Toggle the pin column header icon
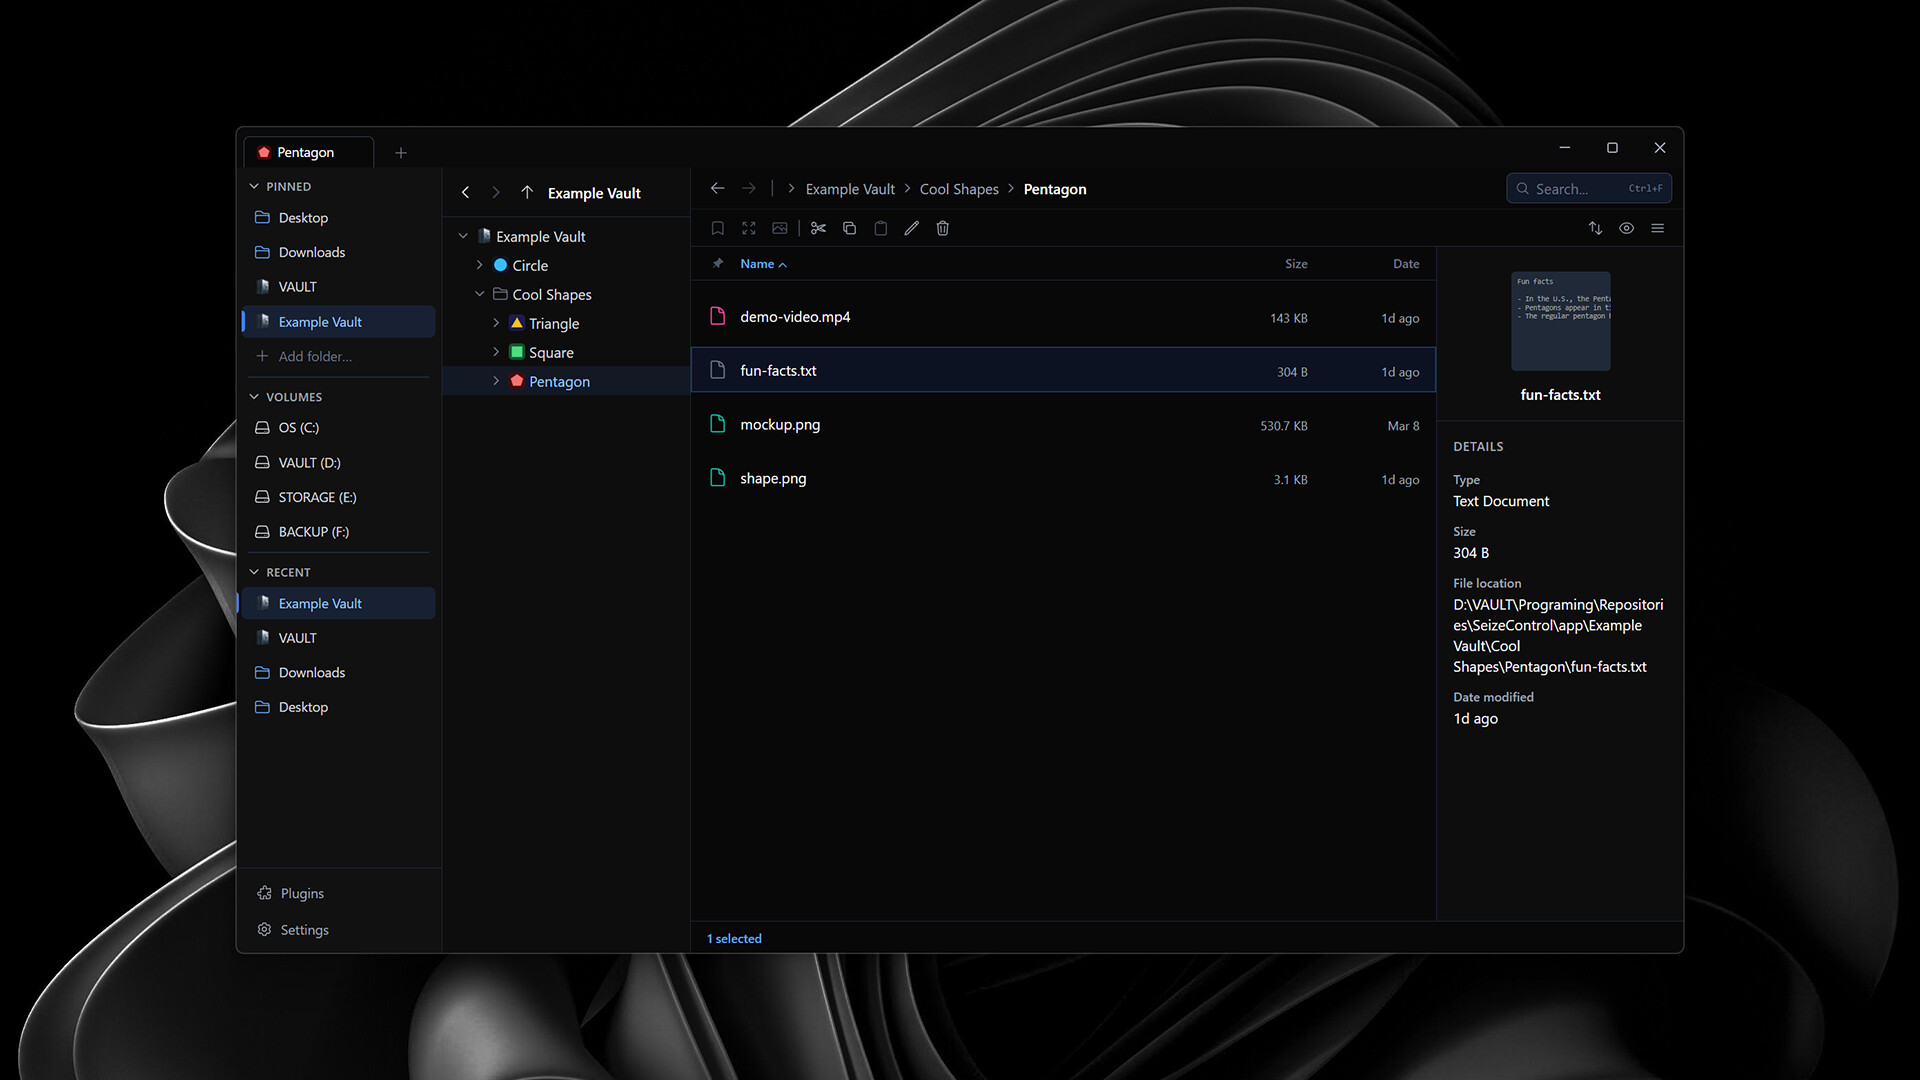1920x1080 pixels. click(x=717, y=264)
